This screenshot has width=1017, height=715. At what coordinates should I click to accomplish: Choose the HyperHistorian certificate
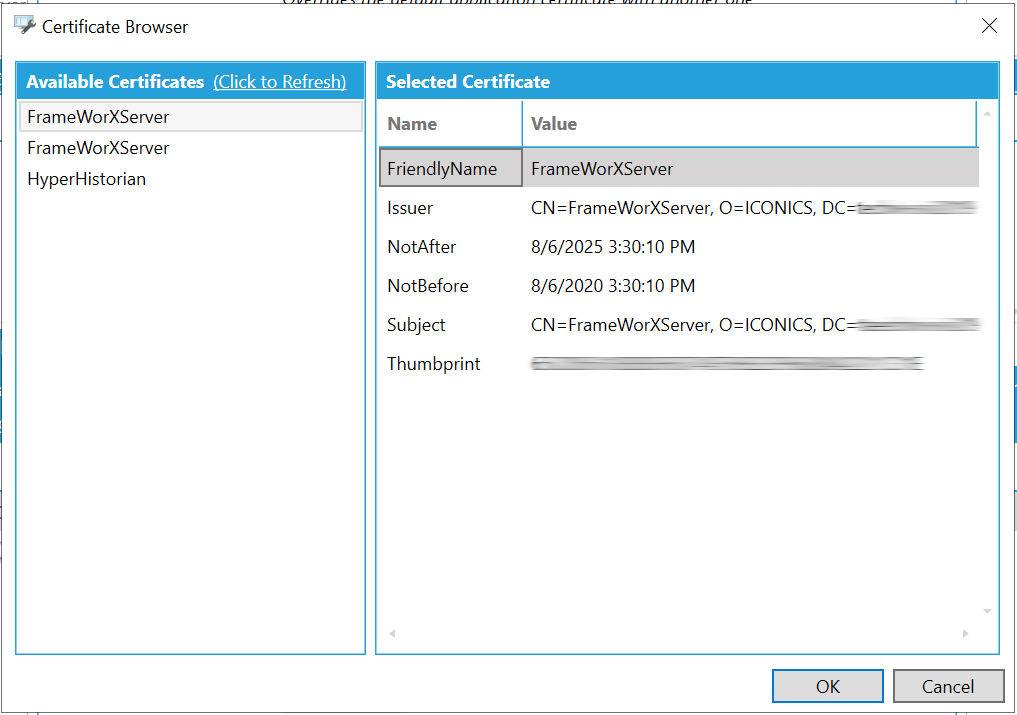[86, 179]
